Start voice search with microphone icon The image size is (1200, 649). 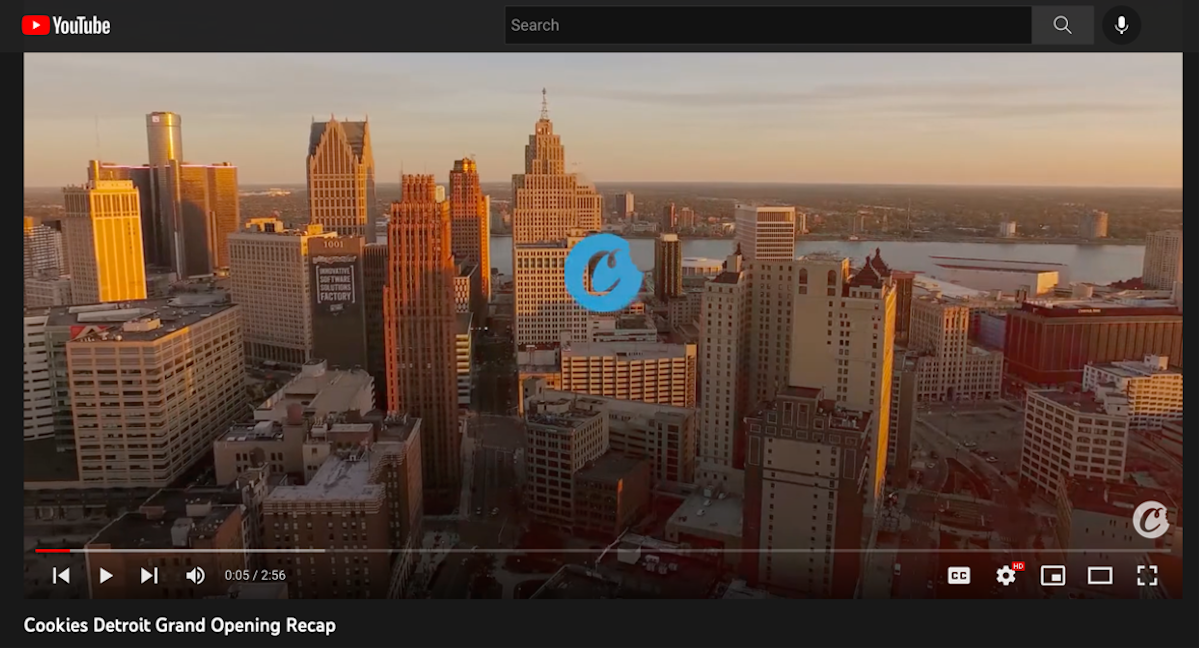click(x=1122, y=25)
